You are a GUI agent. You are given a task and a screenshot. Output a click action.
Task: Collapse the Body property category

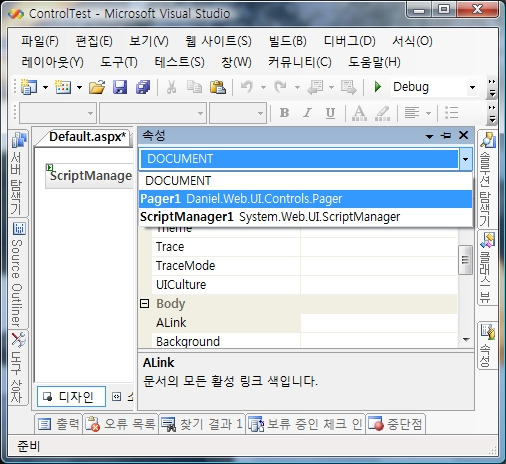(x=144, y=303)
